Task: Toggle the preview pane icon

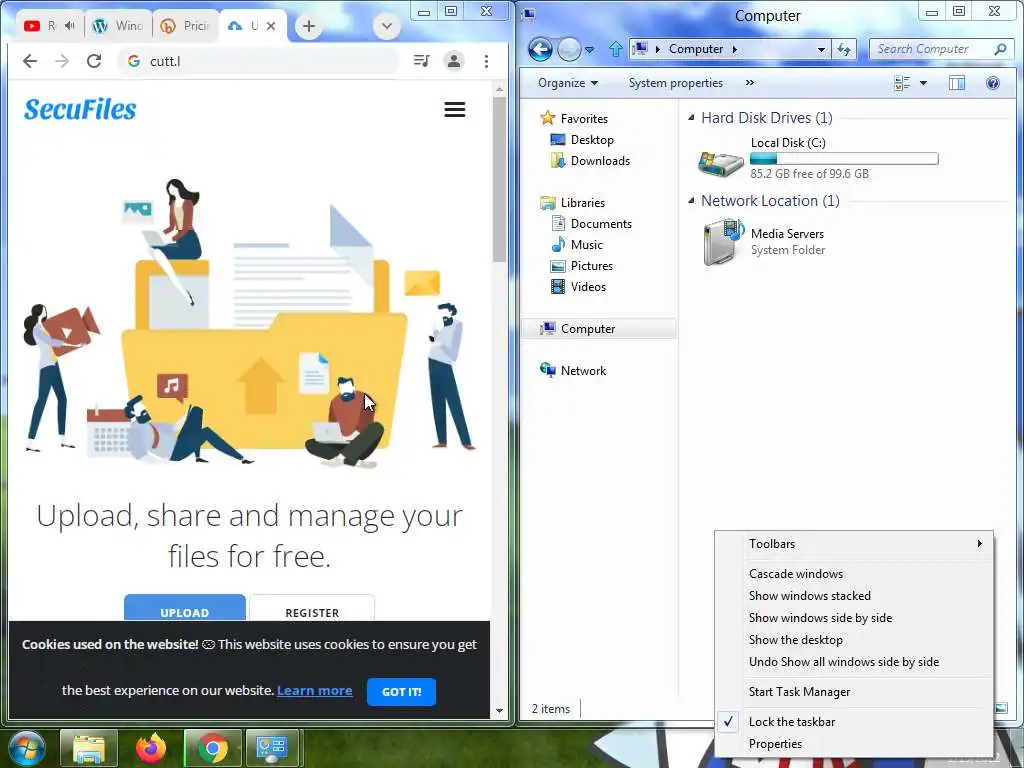Action: coord(957,83)
